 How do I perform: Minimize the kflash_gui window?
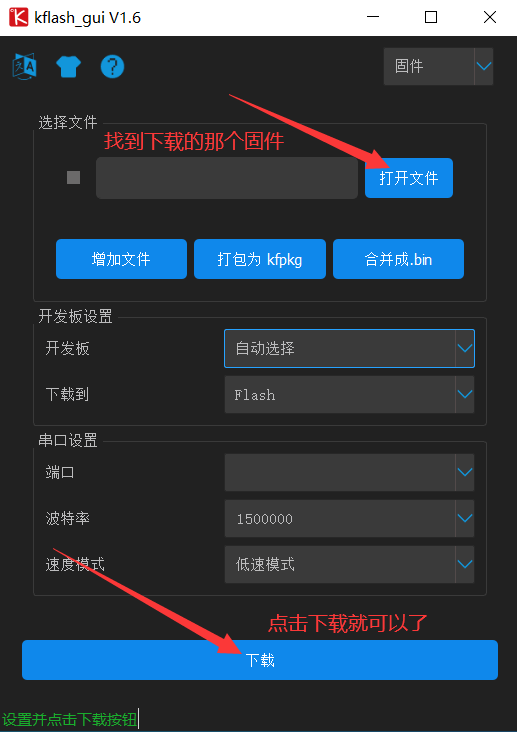point(373,18)
